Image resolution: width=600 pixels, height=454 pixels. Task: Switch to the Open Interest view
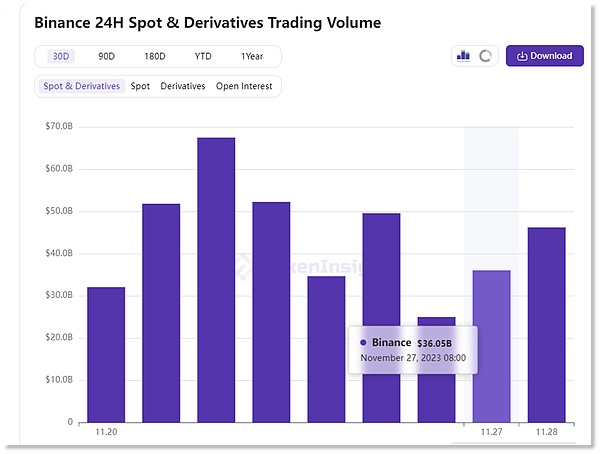(x=244, y=86)
